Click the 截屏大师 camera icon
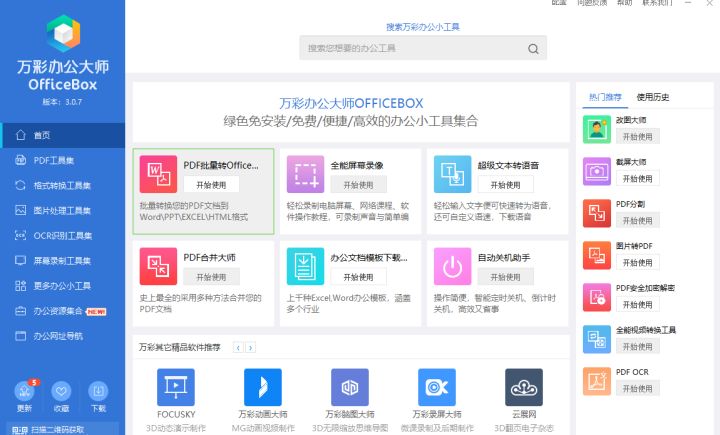This screenshot has width=720, height=435. [596, 171]
